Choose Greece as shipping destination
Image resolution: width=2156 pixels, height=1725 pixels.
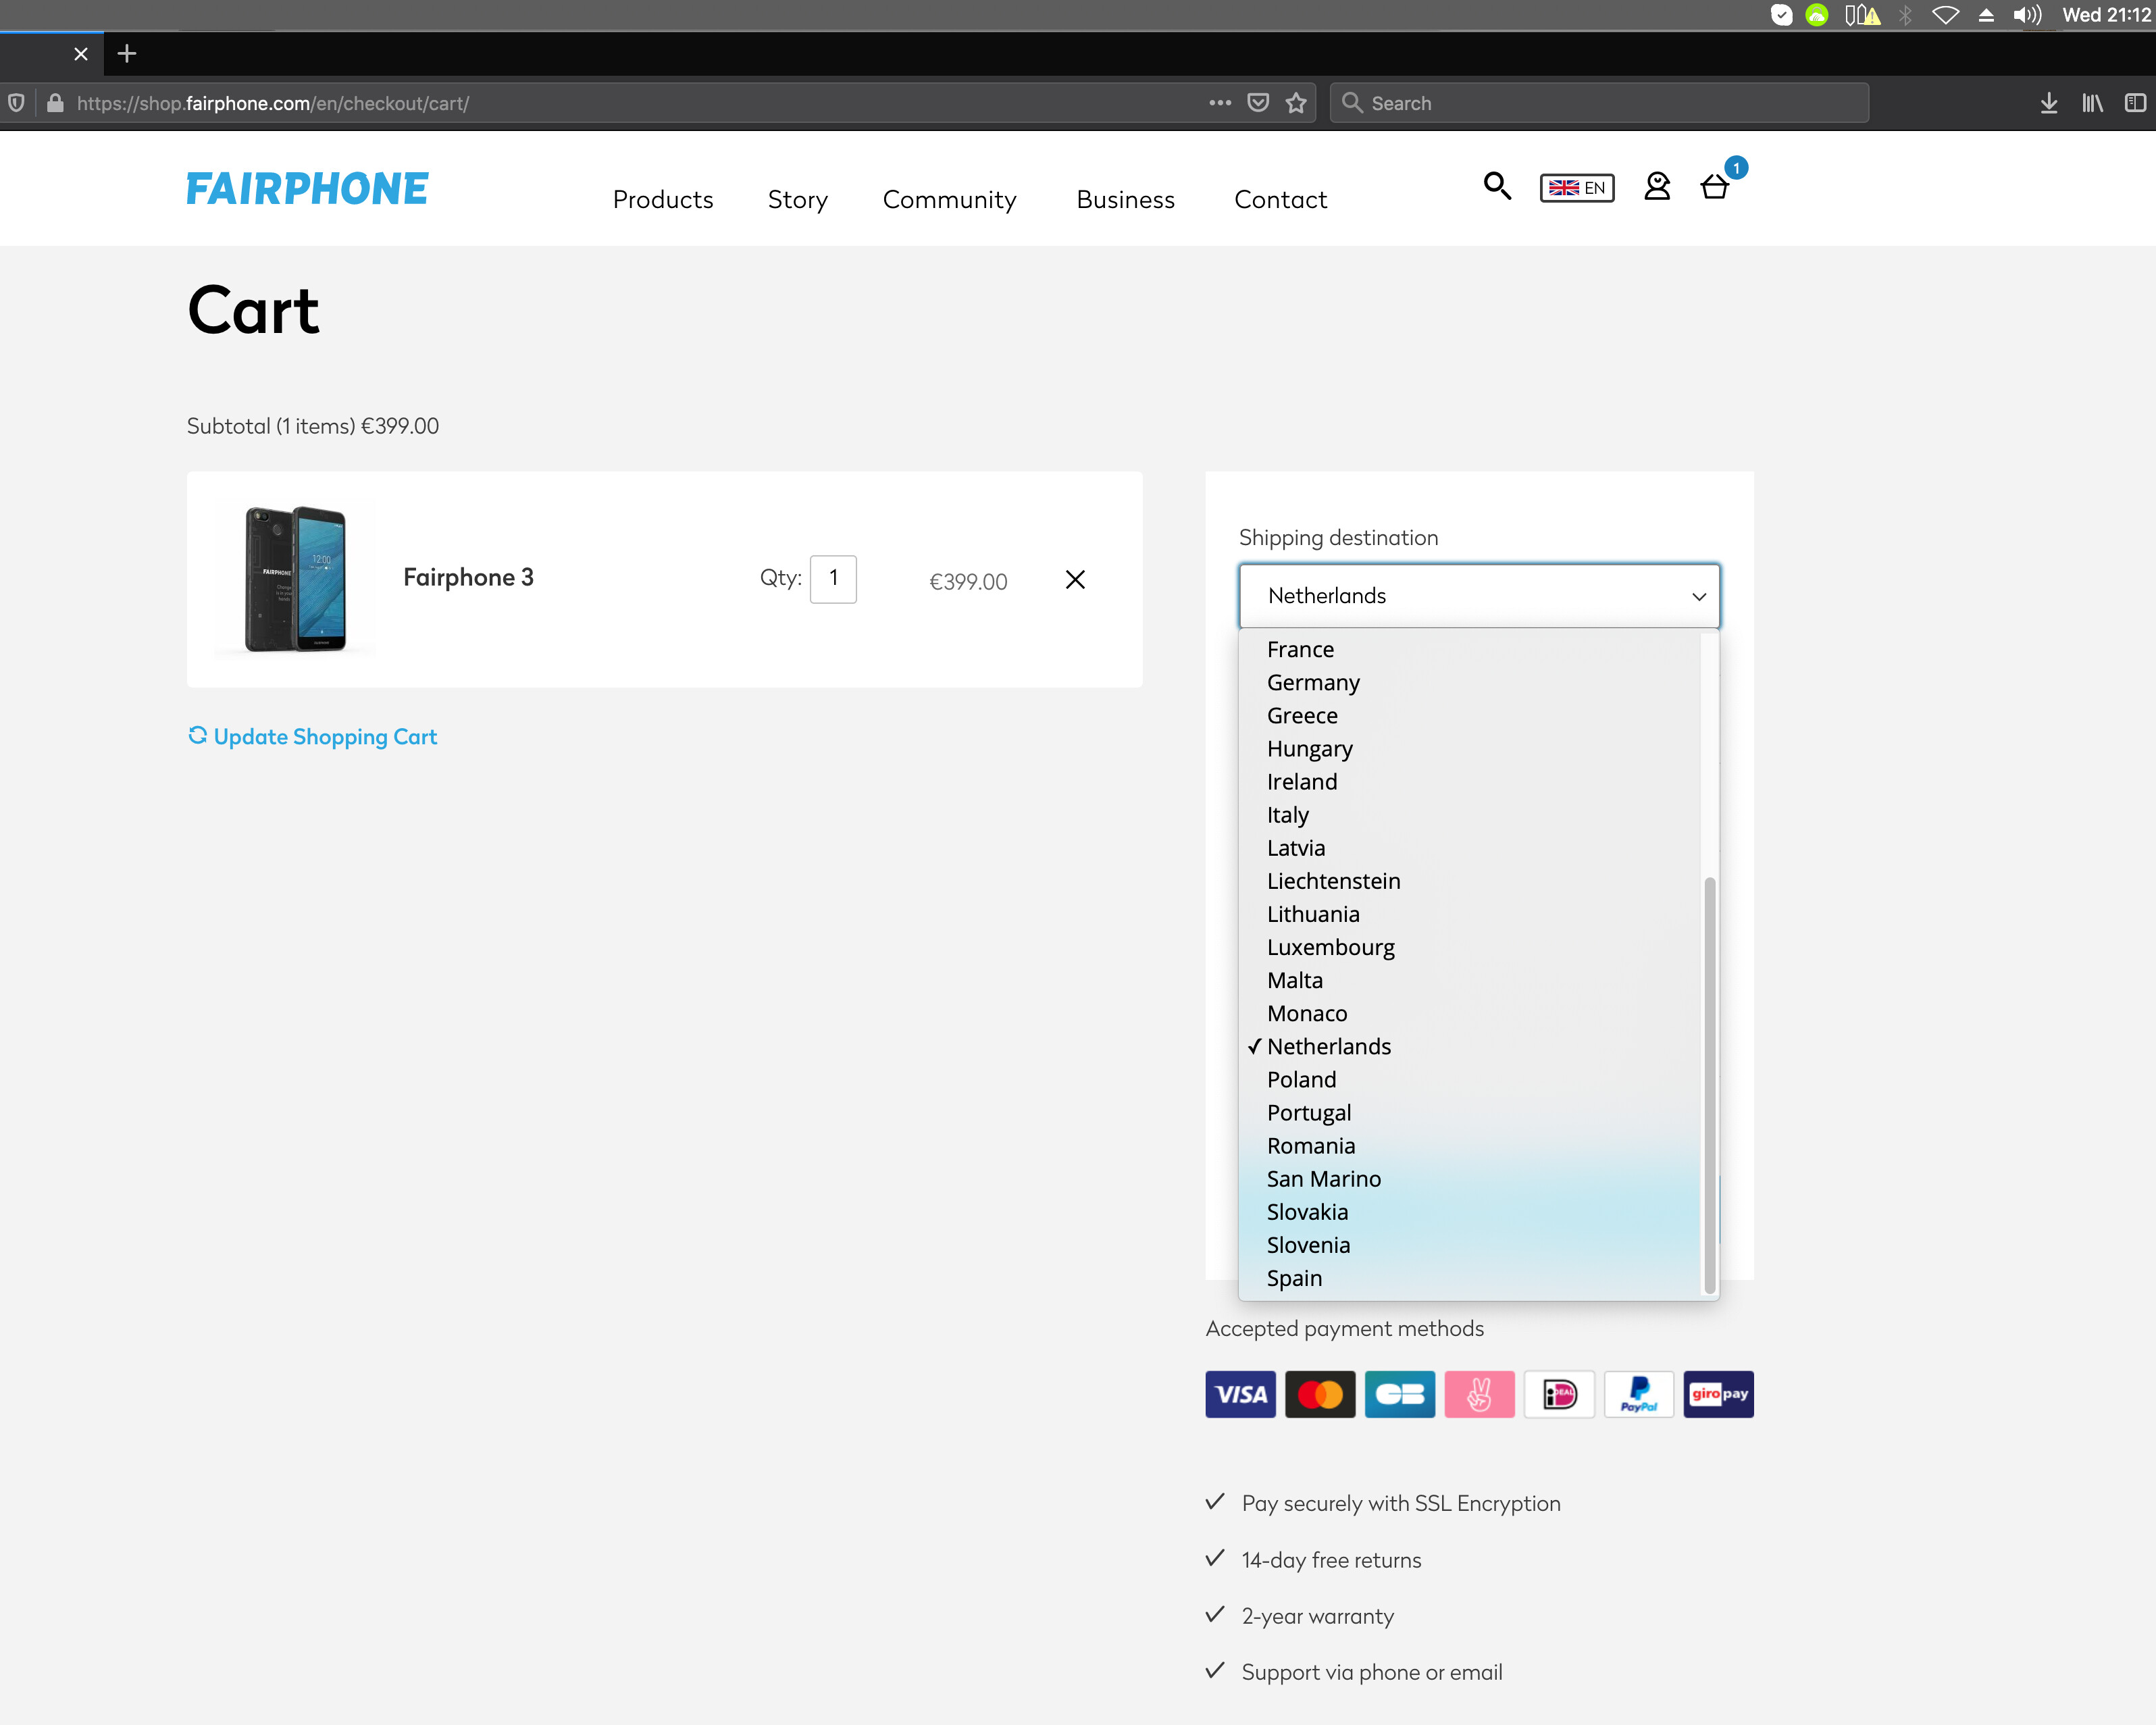click(1468, 716)
